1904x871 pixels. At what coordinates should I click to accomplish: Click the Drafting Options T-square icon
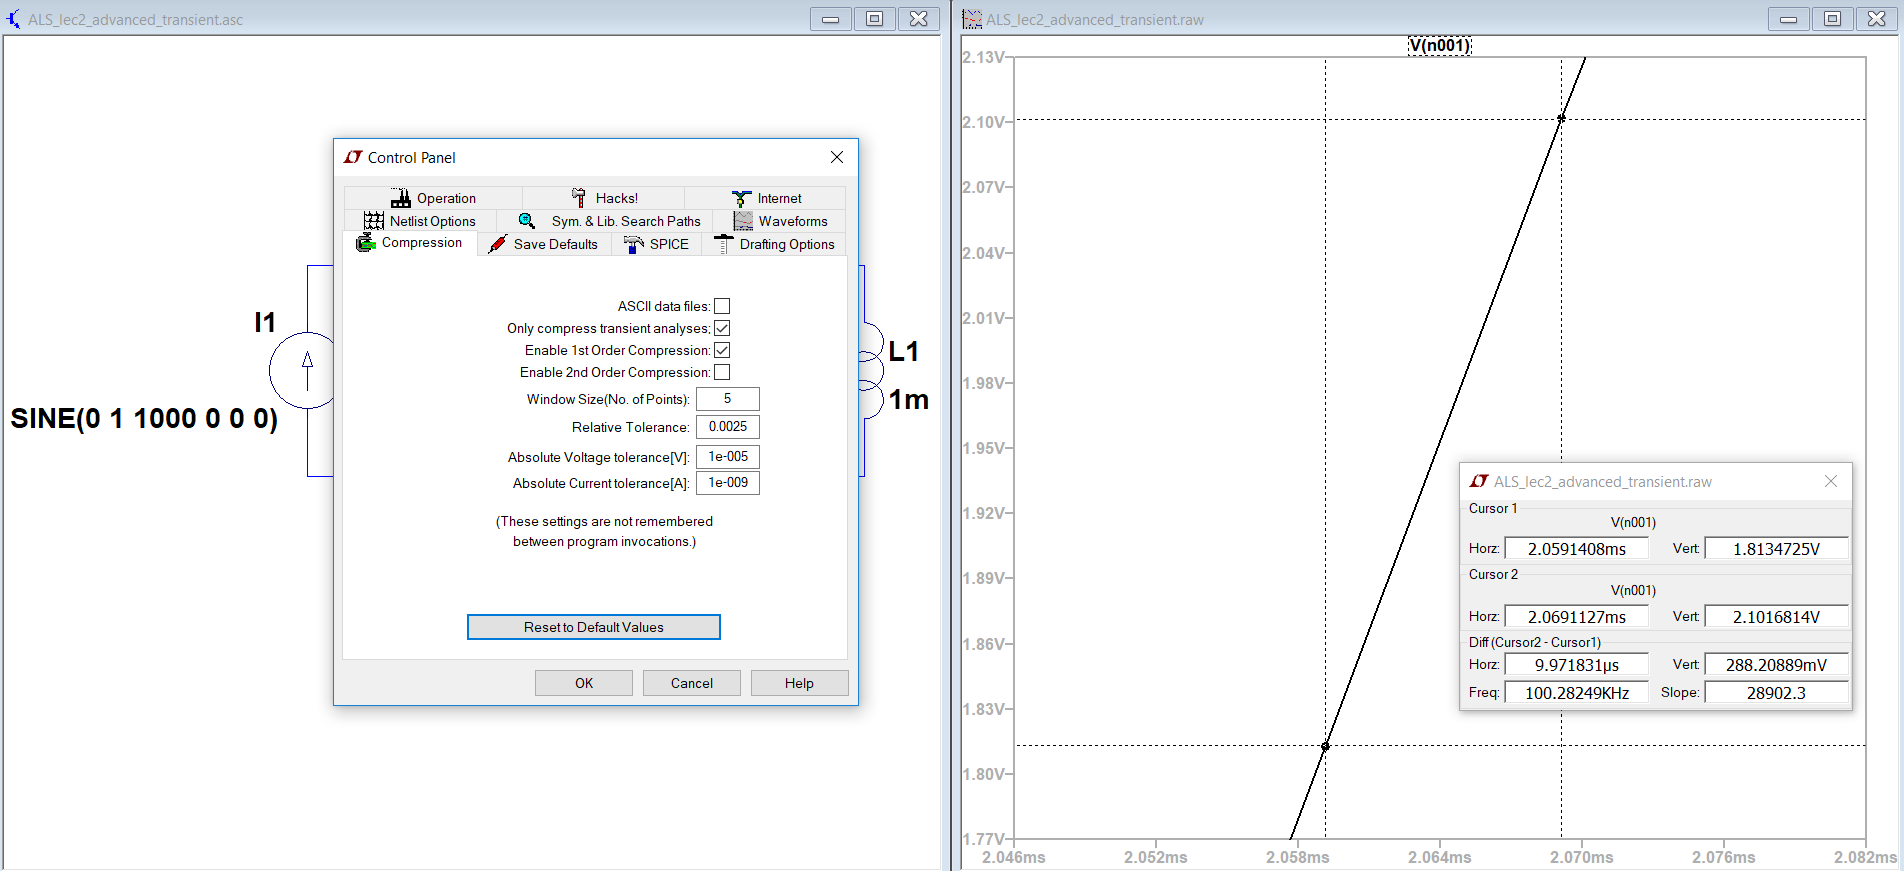tap(723, 244)
